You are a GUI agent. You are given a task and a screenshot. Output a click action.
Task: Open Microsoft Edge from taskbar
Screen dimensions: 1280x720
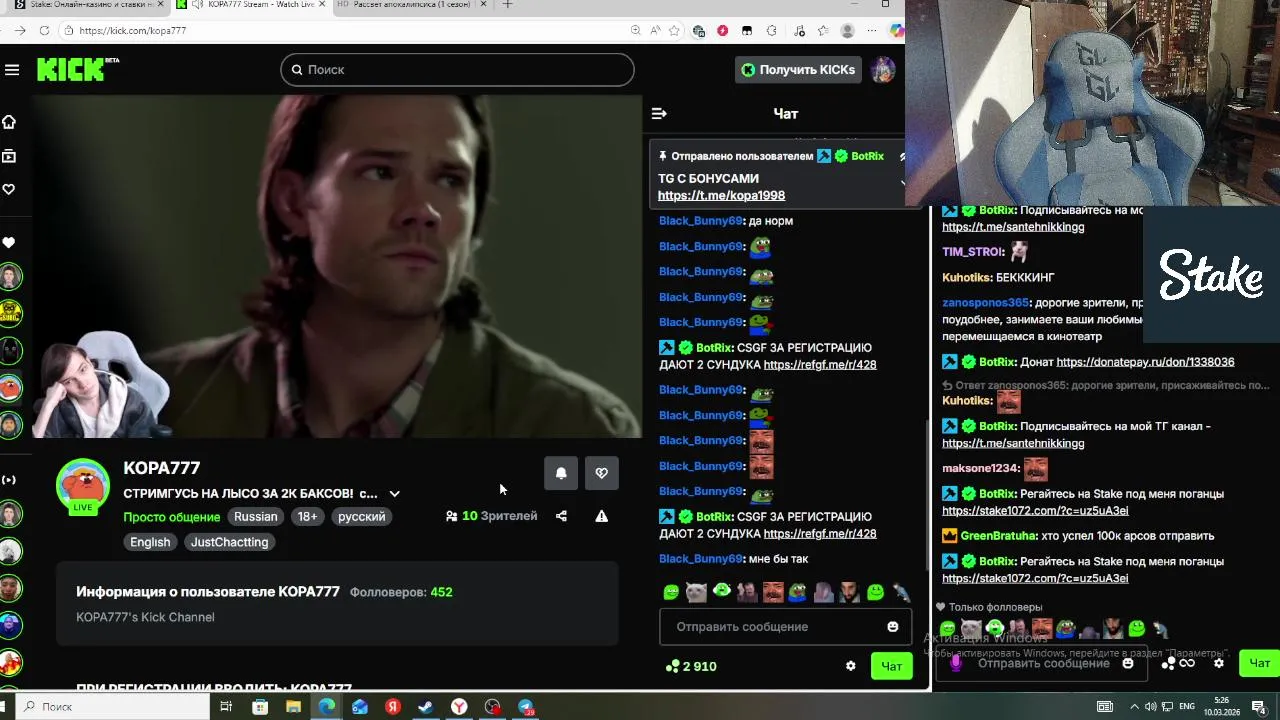point(326,706)
